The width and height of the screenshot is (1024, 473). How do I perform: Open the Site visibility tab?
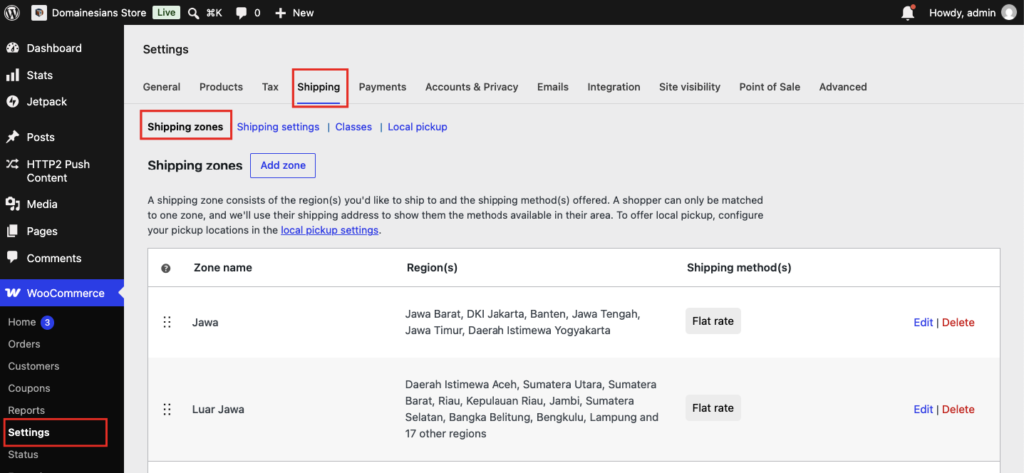[x=689, y=87]
